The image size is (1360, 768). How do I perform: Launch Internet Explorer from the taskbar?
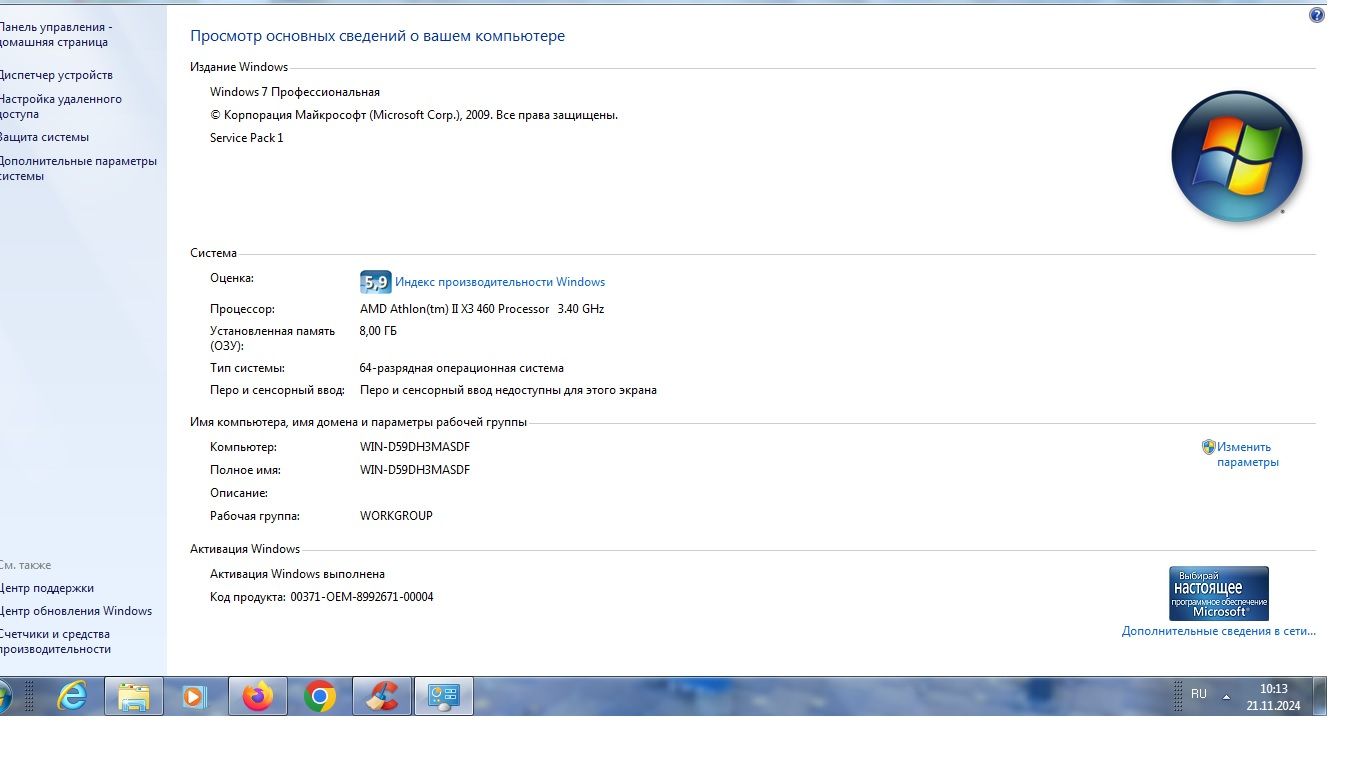pos(72,696)
